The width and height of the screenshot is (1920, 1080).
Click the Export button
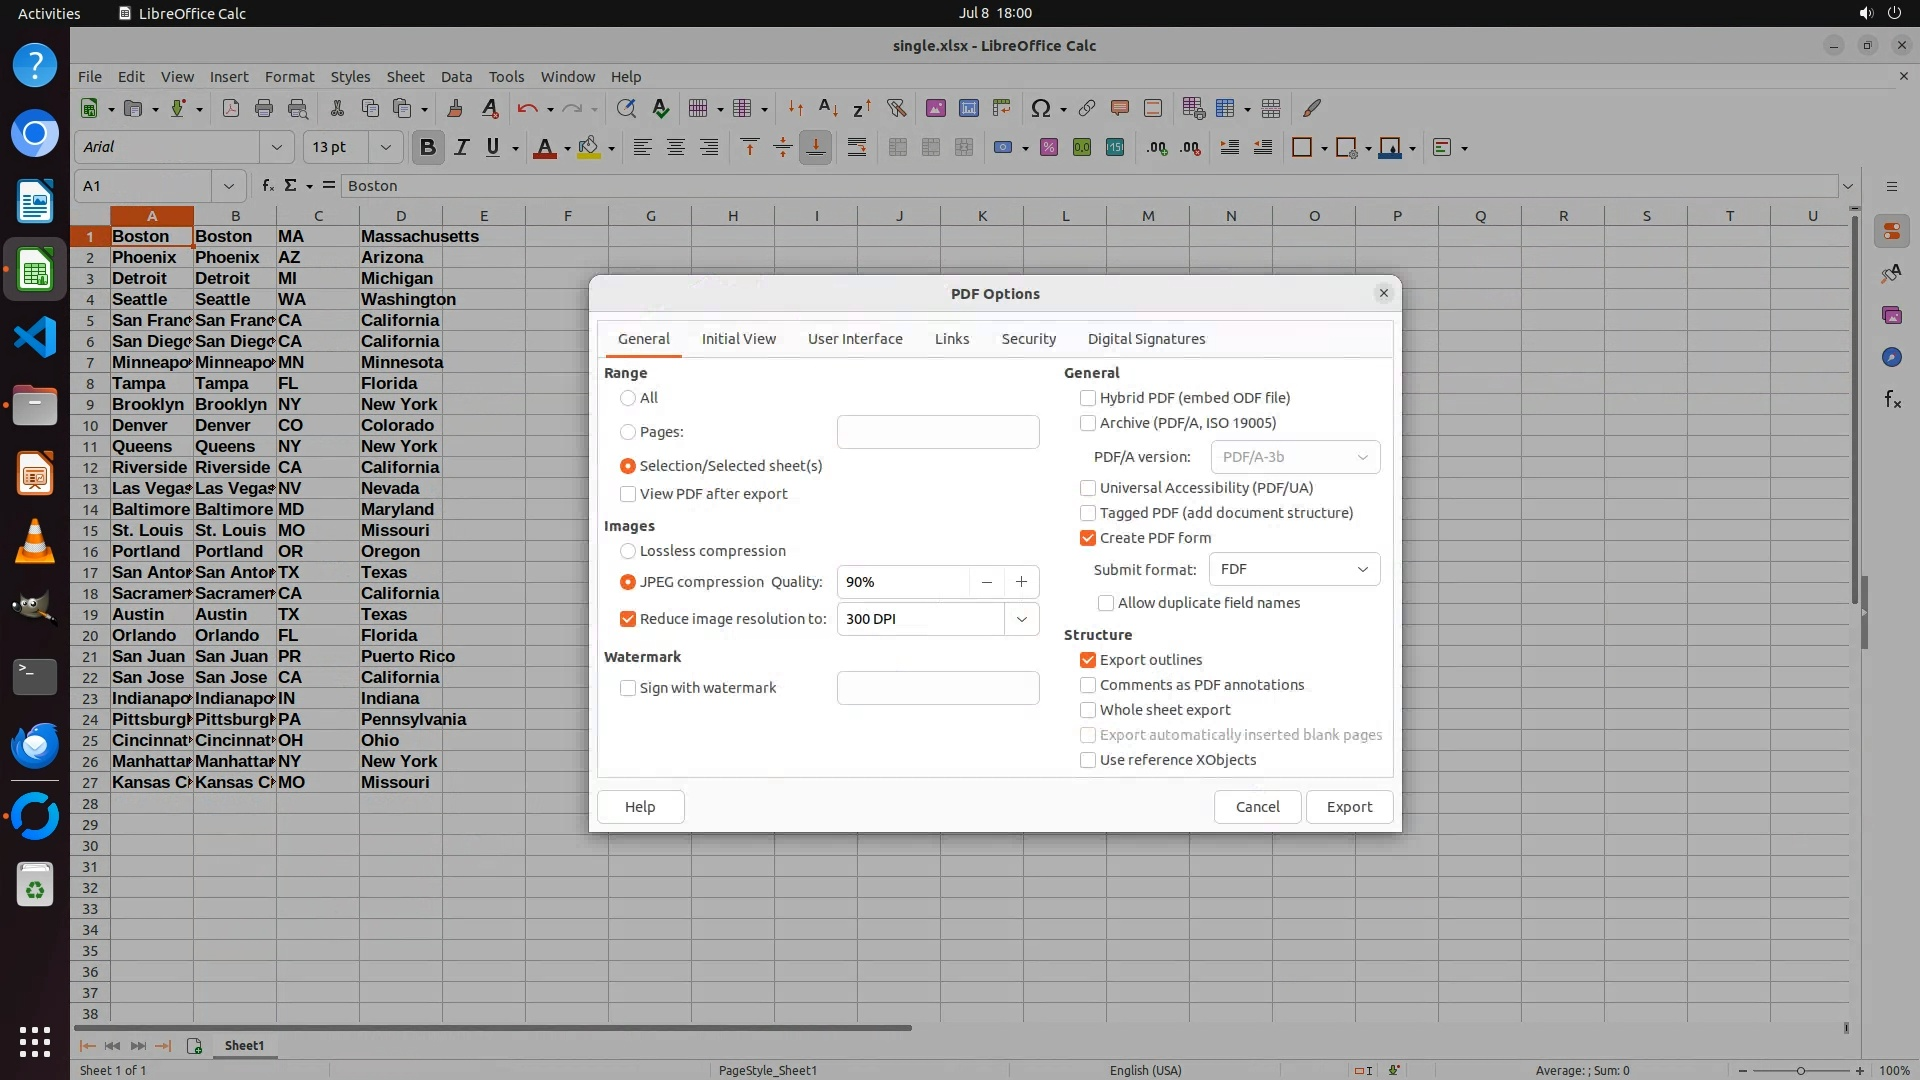click(x=1349, y=807)
